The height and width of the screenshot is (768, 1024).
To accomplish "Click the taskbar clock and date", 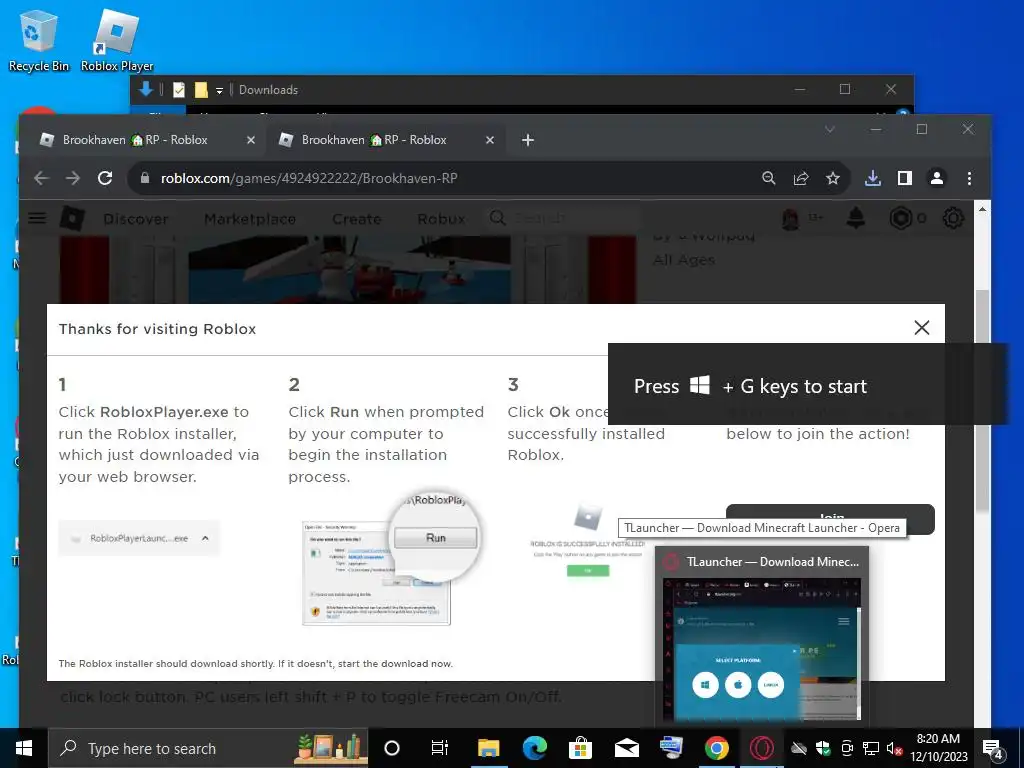I will click(x=938, y=748).
